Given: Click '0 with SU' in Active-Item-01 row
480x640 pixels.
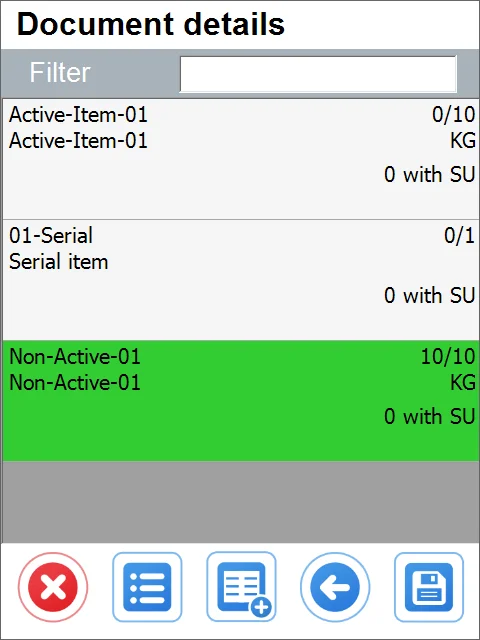Looking at the screenshot, I should click(430, 174).
